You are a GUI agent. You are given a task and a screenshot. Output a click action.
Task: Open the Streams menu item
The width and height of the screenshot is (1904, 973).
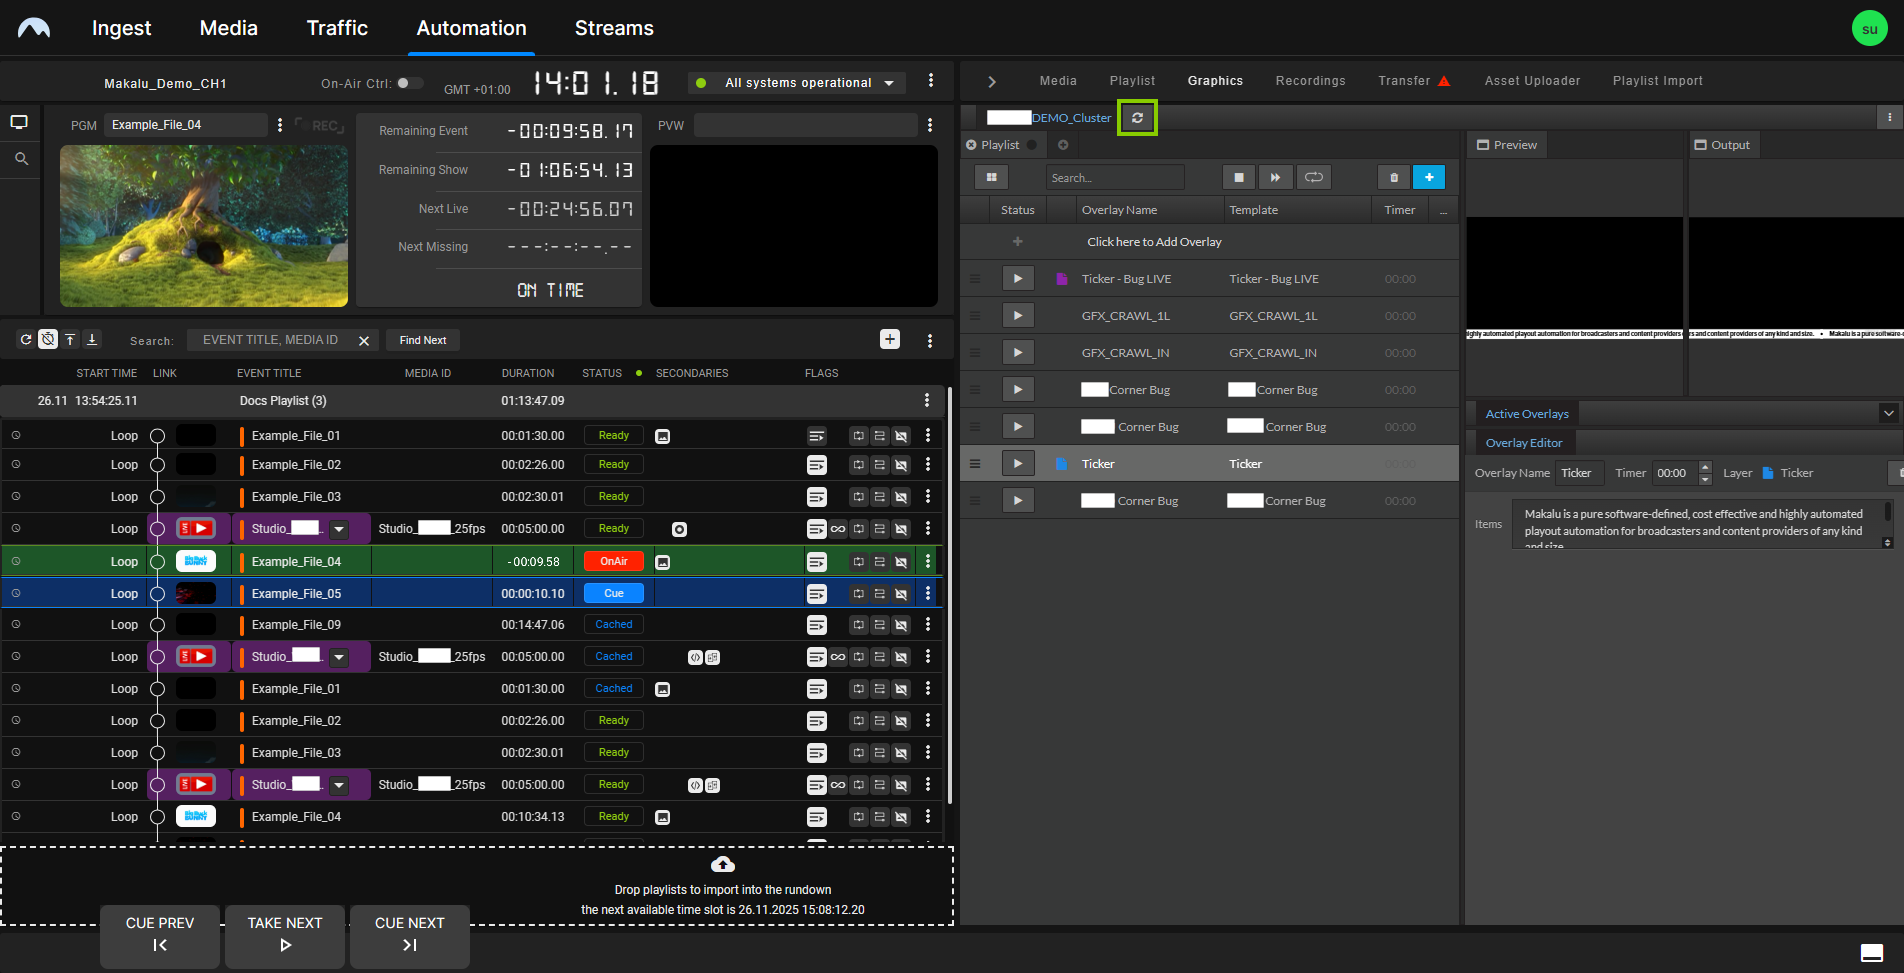pos(613,28)
